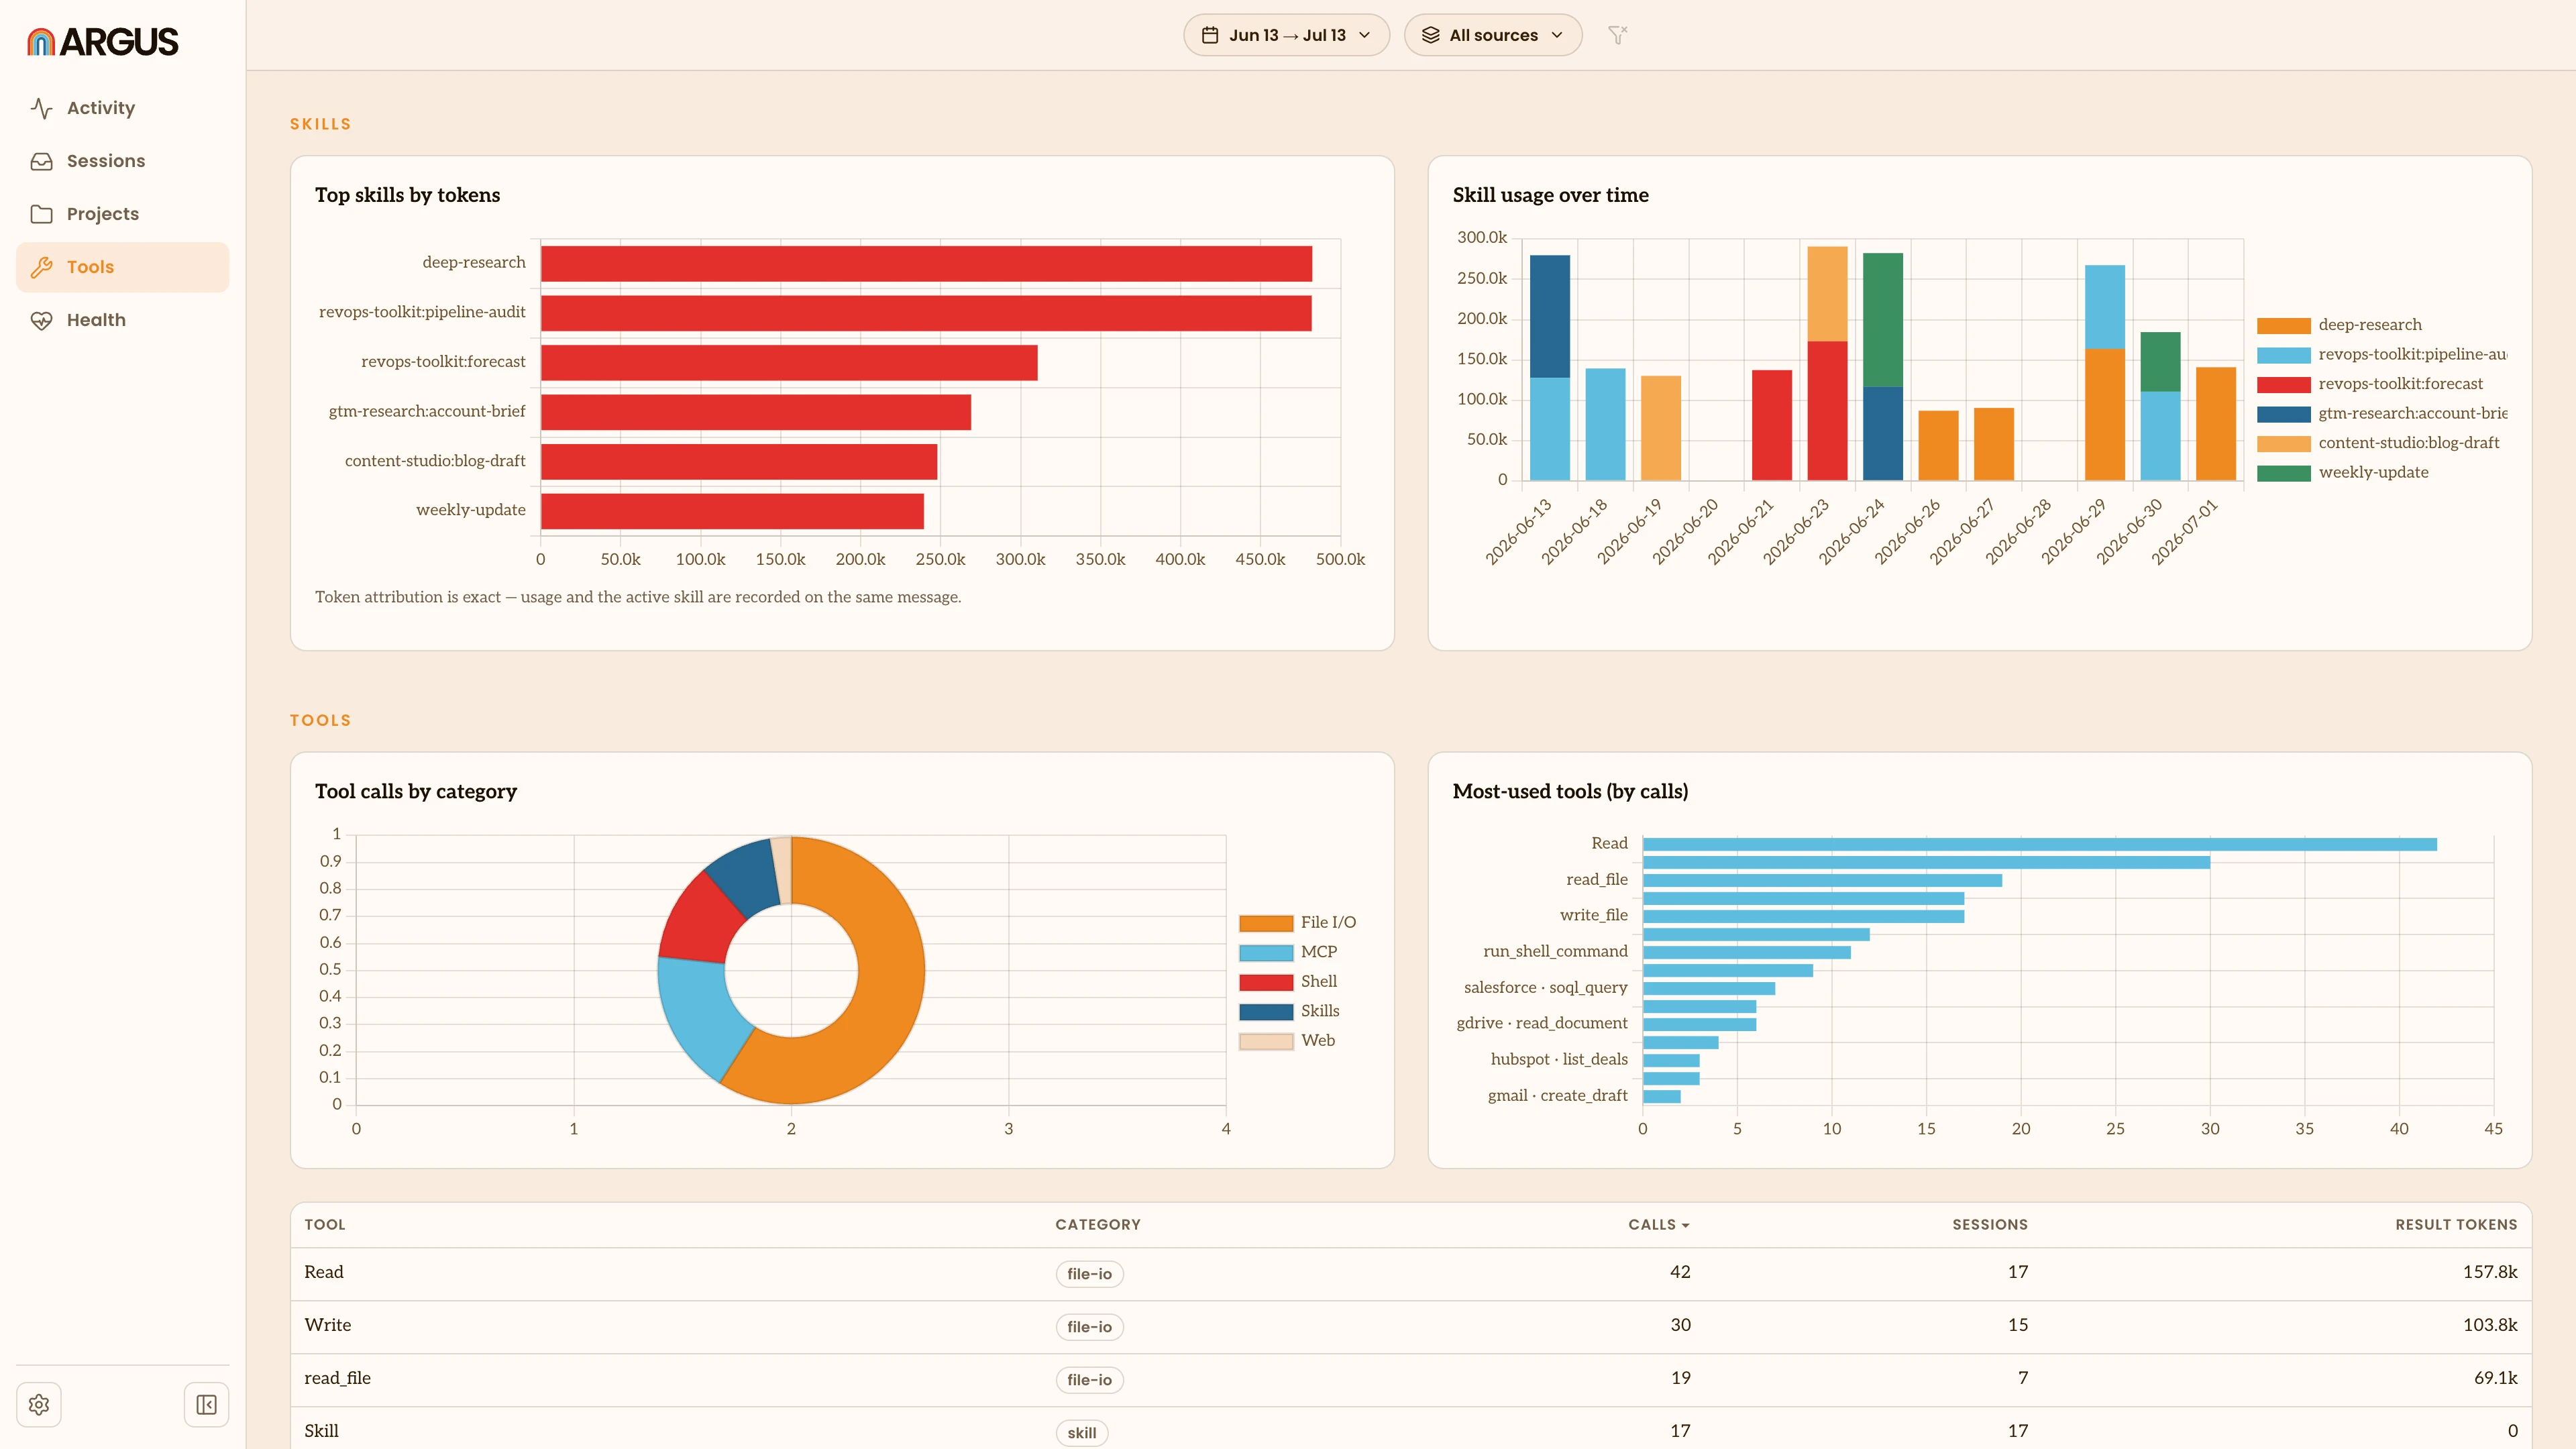Click the deep-research bar in top skills
This screenshot has width=2576, height=1449.
point(926,264)
